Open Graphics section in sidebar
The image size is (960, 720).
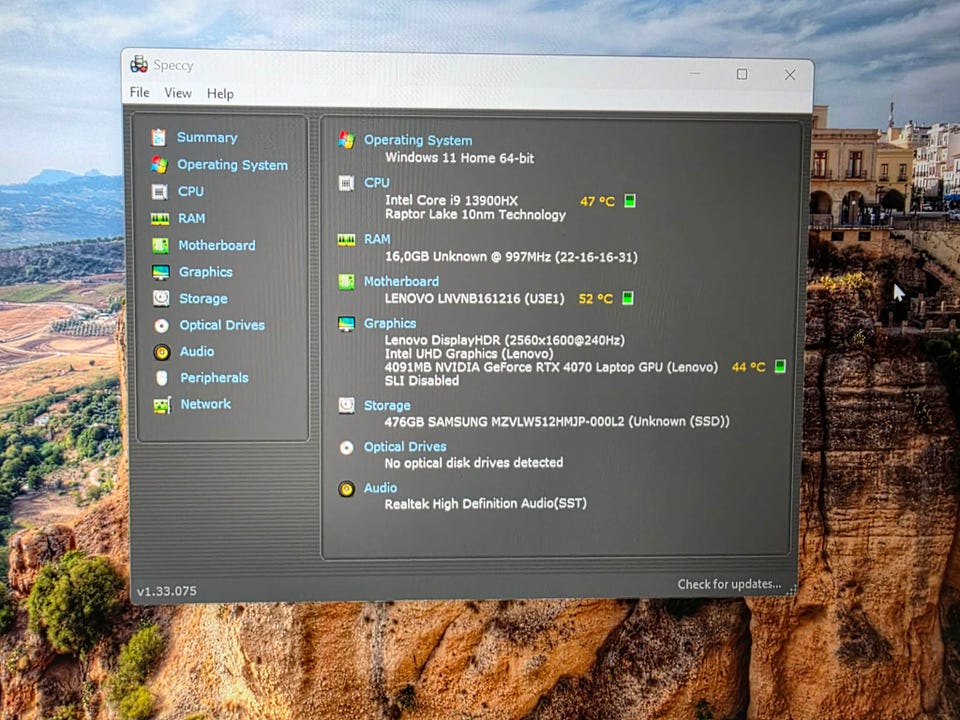pyautogui.click(x=206, y=272)
